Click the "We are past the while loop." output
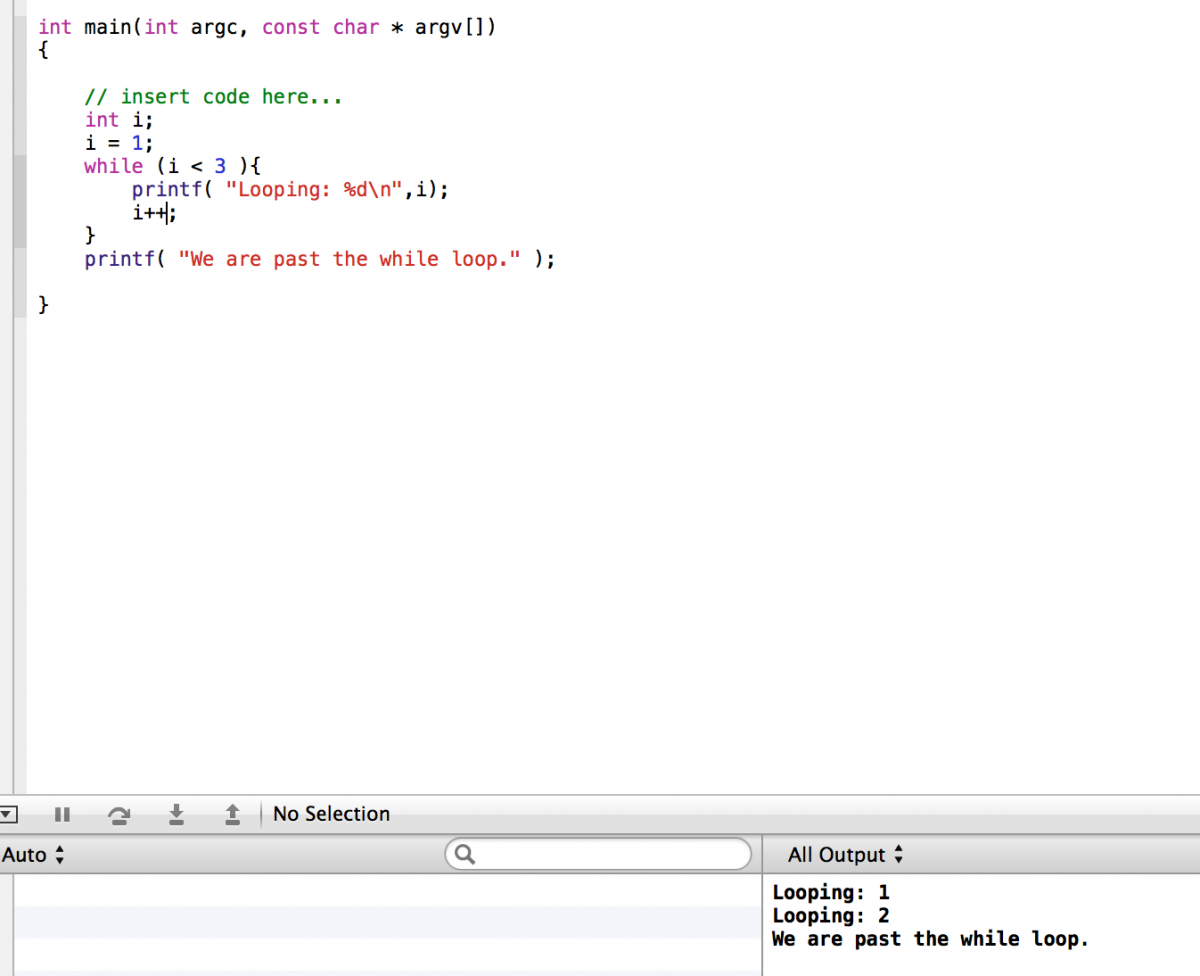The image size is (1200, 976). pos(929,939)
